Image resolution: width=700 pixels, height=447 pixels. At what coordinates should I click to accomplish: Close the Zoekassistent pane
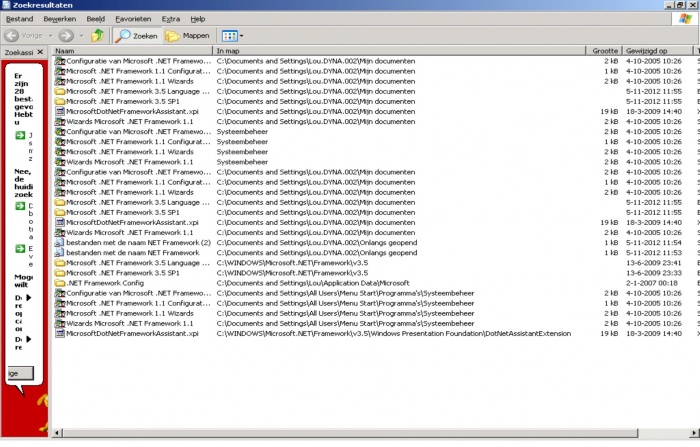[x=40, y=52]
